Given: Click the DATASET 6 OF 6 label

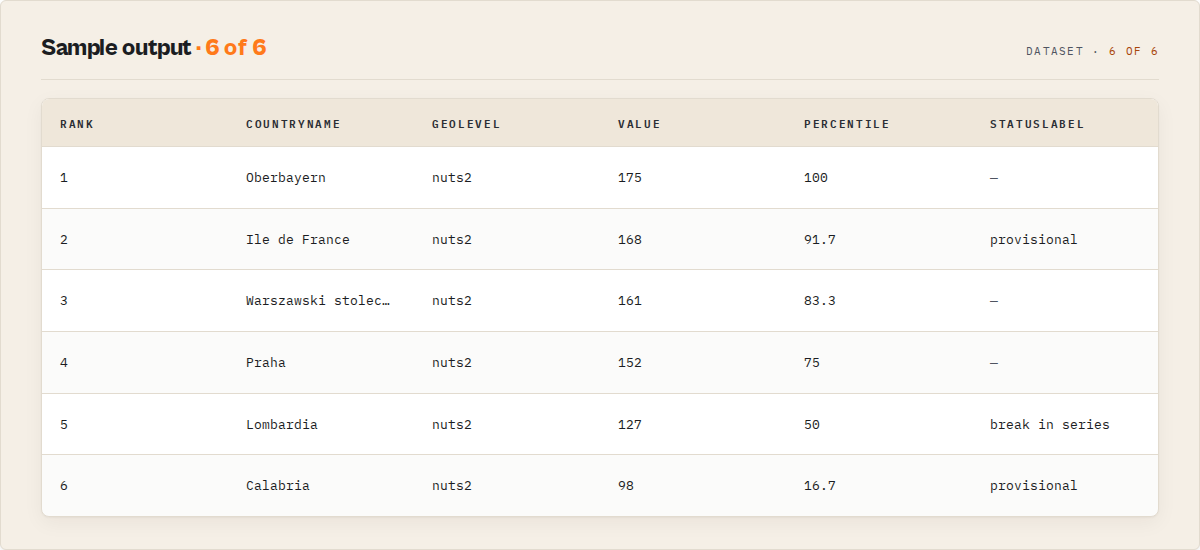Looking at the screenshot, I should [1092, 51].
